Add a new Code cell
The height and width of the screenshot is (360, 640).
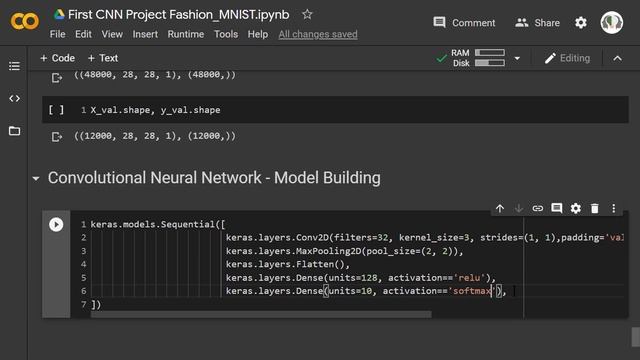pyautogui.click(x=58, y=58)
